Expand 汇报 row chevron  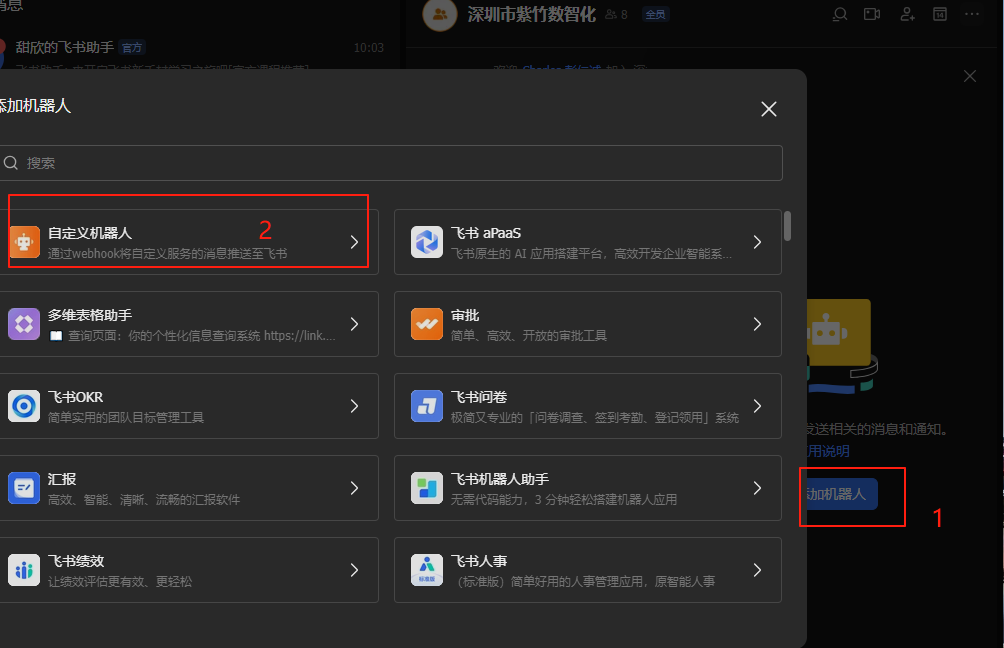click(354, 488)
